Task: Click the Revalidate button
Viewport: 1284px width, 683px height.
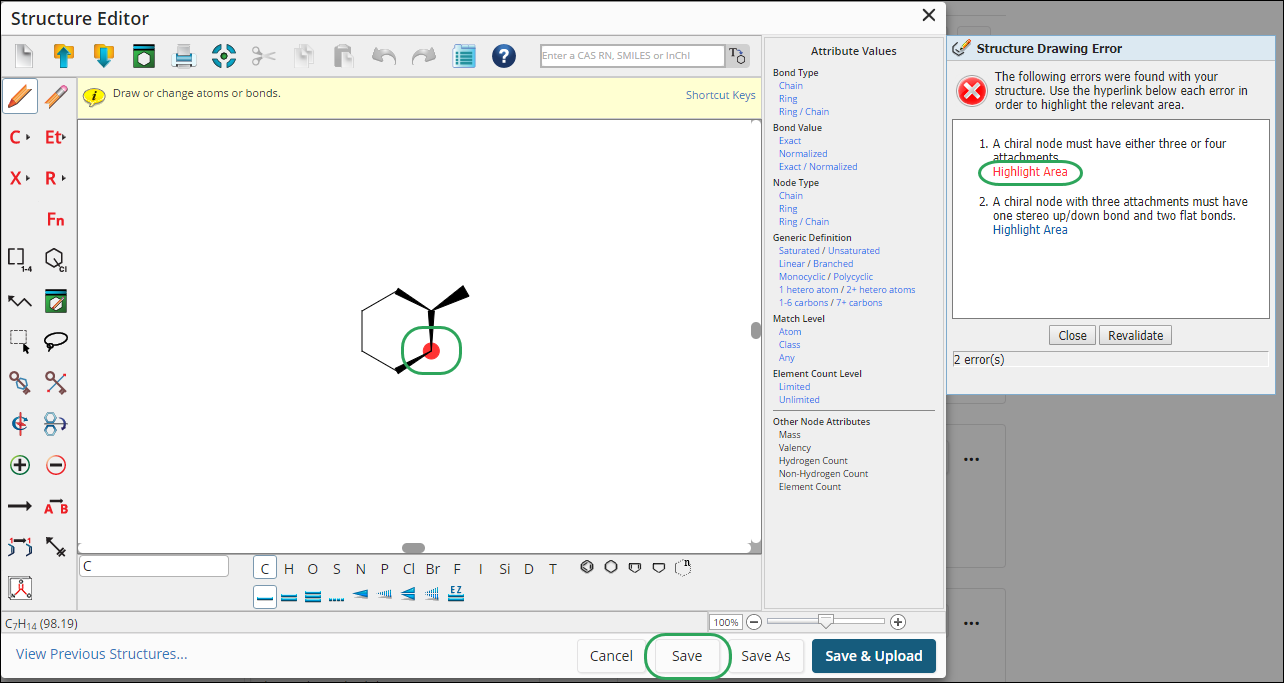Action: [1135, 335]
